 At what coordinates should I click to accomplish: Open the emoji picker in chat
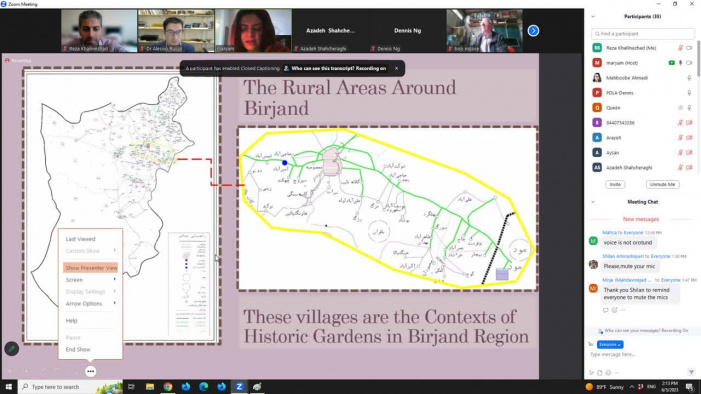pyautogui.click(x=608, y=373)
